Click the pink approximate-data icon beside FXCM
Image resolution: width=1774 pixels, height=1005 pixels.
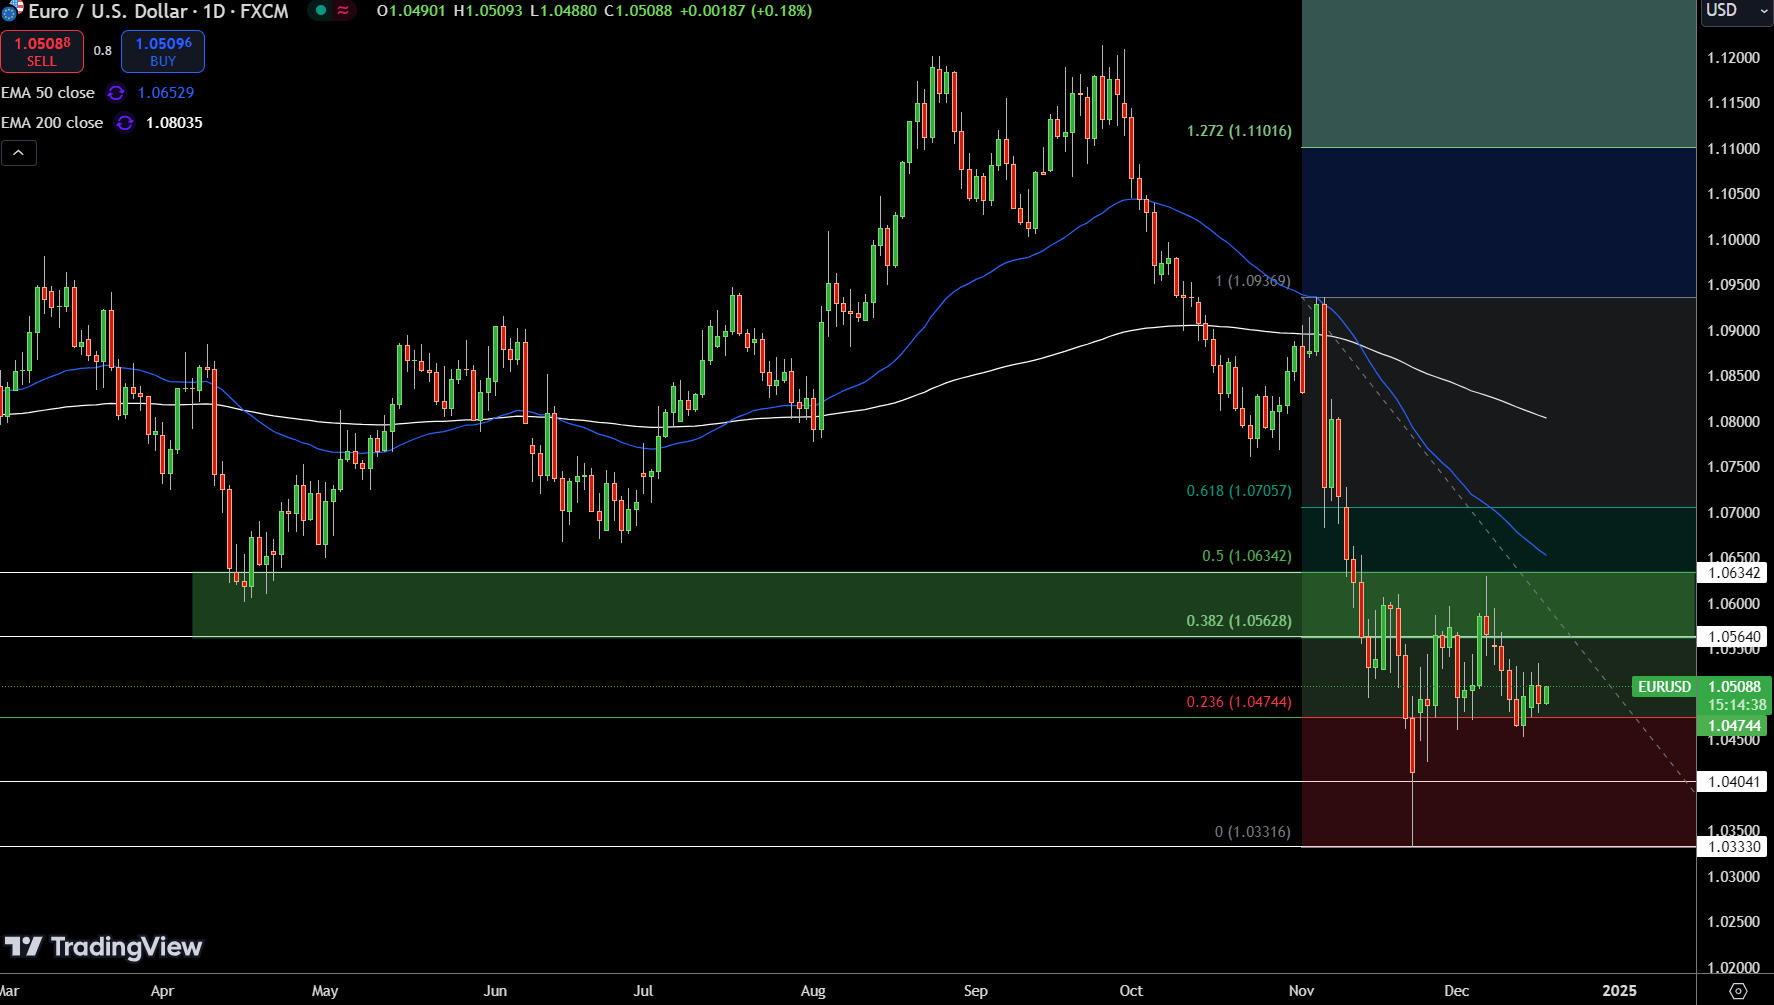pos(343,11)
